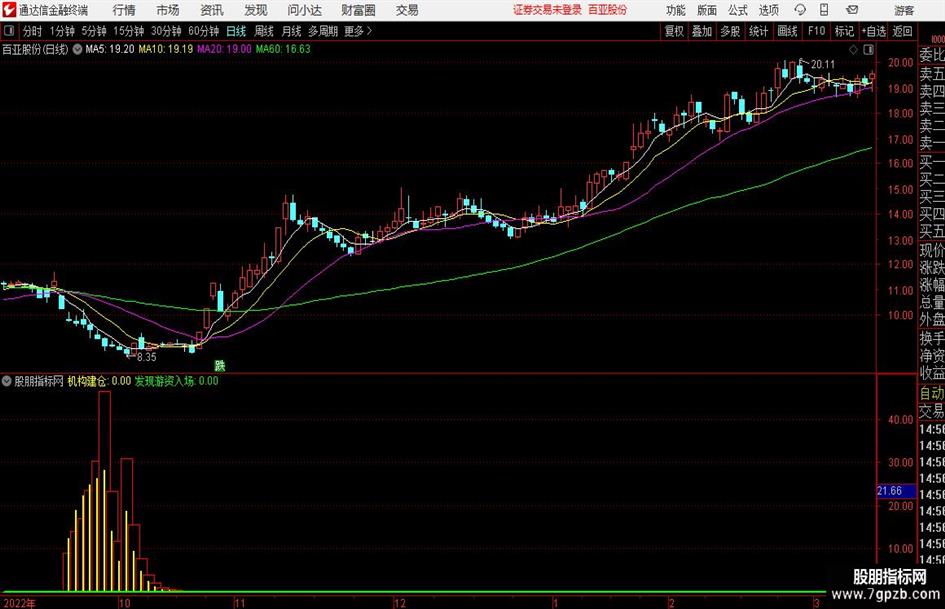Screen dimensions: 945x609
Task: Open the 发现 menu
Action: coord(256,10)
